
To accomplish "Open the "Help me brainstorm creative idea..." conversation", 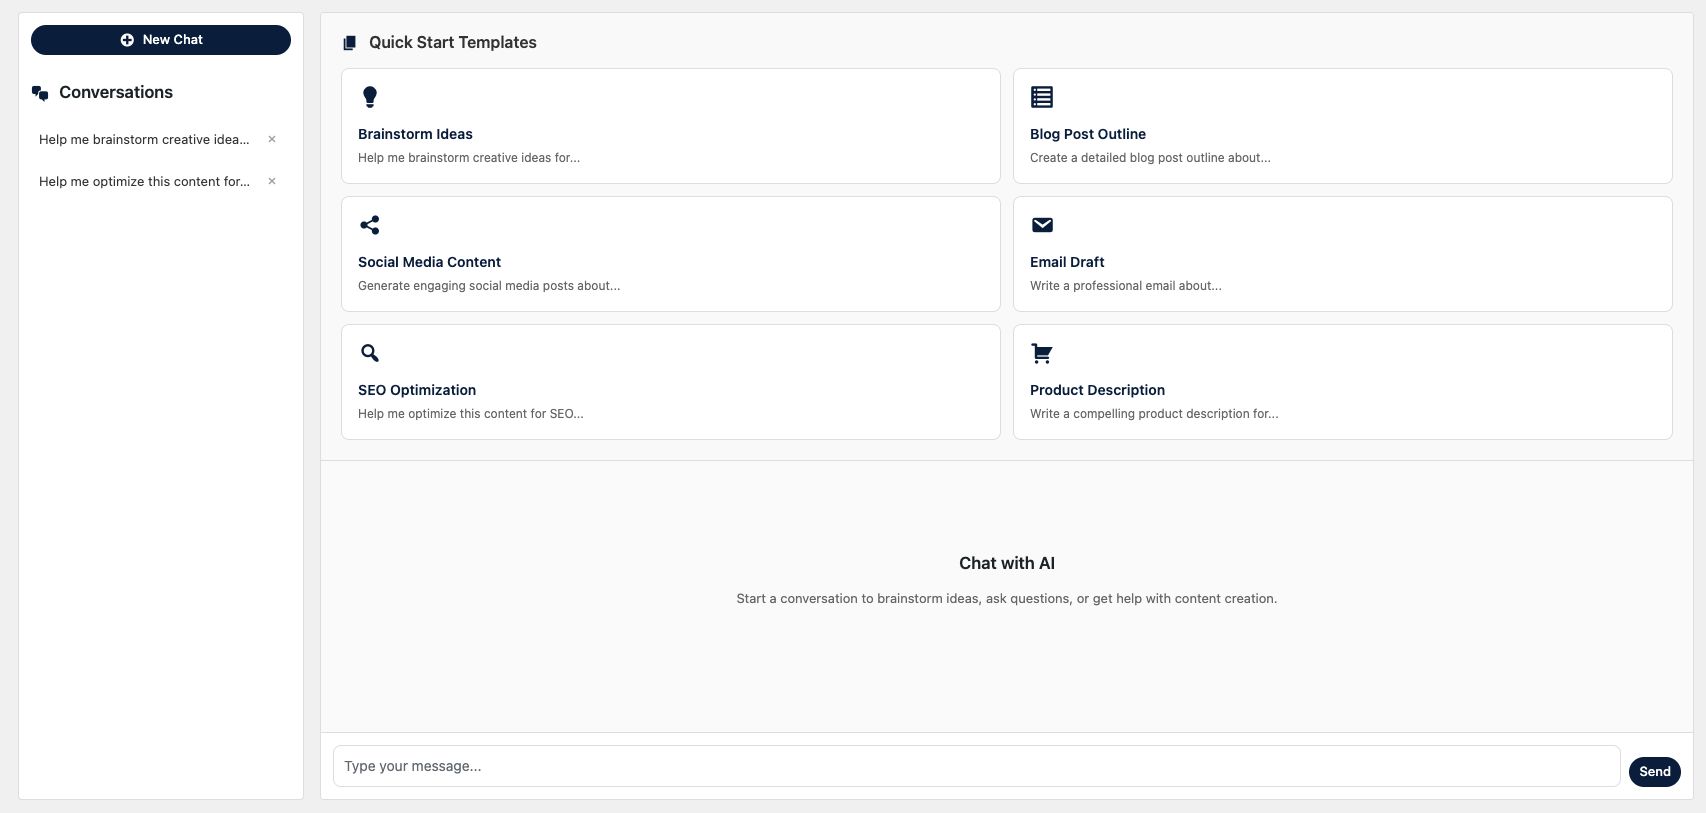I will tap(144, 140).
